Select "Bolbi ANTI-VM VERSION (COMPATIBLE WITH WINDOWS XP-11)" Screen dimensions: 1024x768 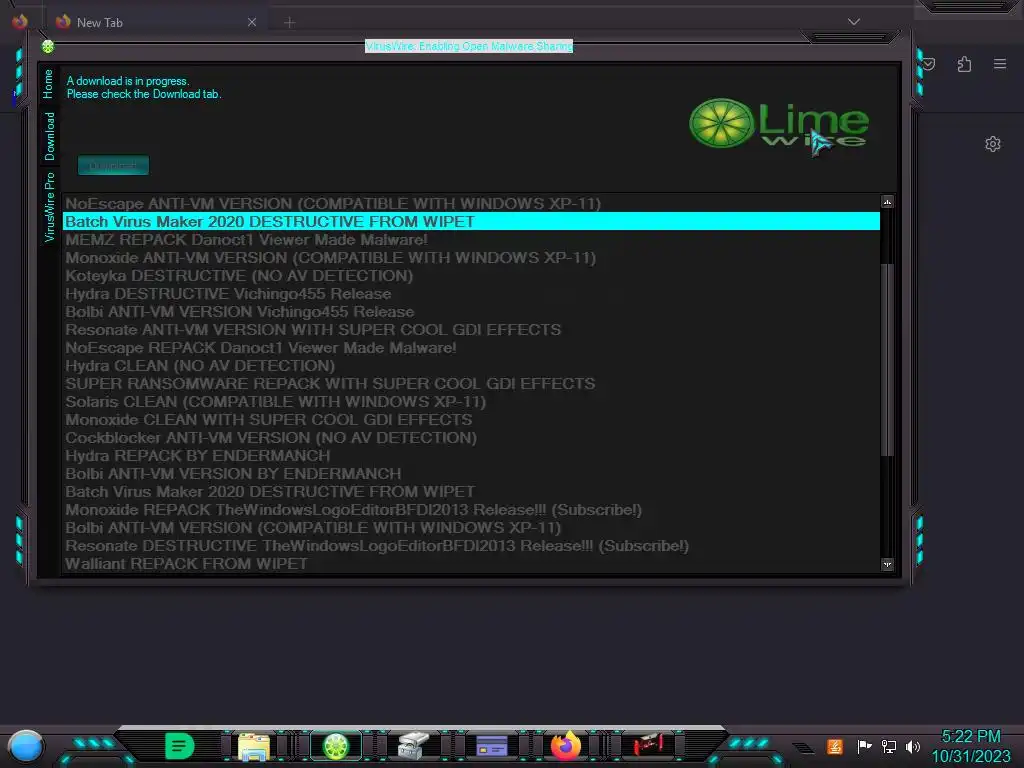pyautogui.click(x=472, y=528)
